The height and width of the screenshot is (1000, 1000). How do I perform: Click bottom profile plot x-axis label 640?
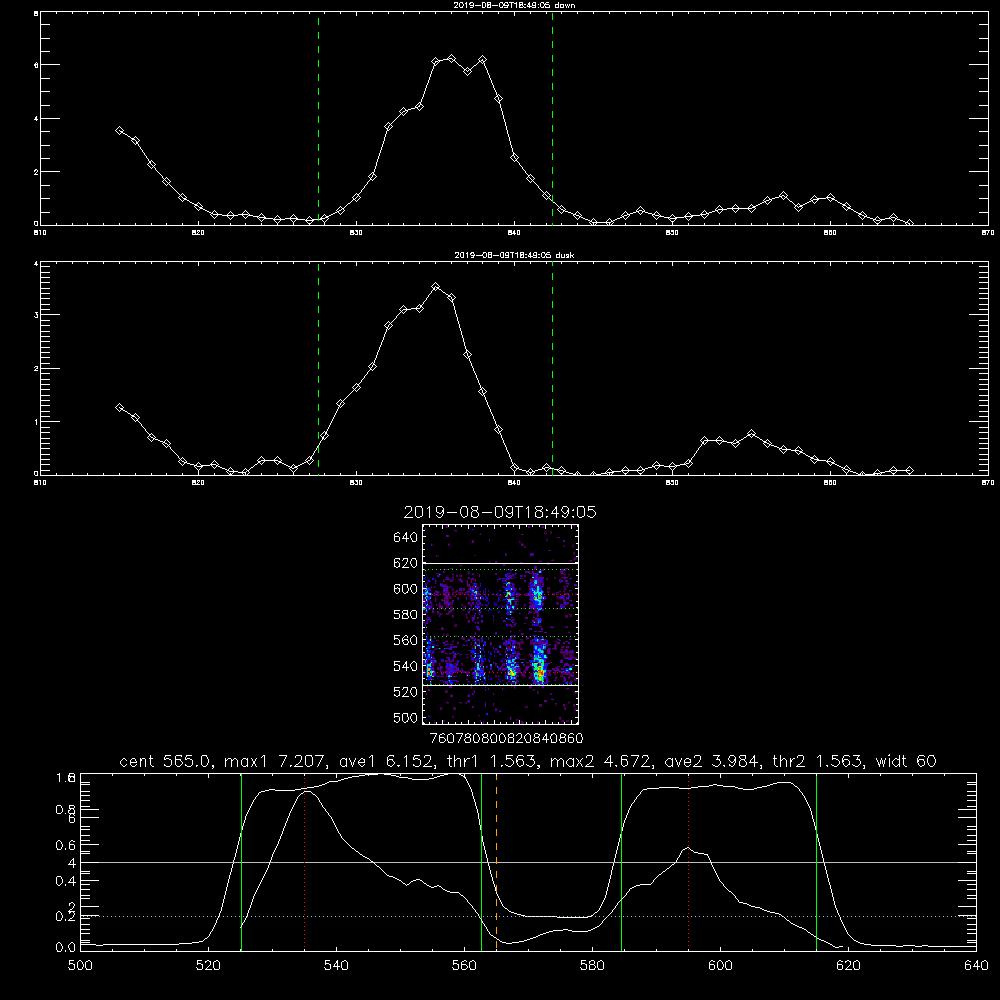976,965
